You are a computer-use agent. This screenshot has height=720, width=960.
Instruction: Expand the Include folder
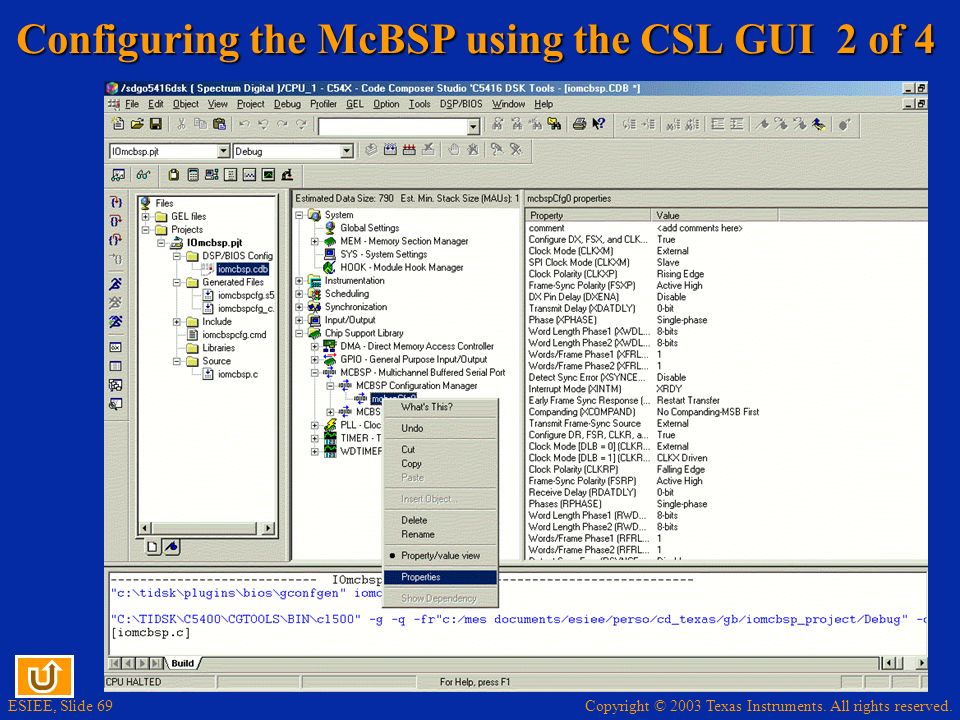pyautogui.click(x=177, y=321)
